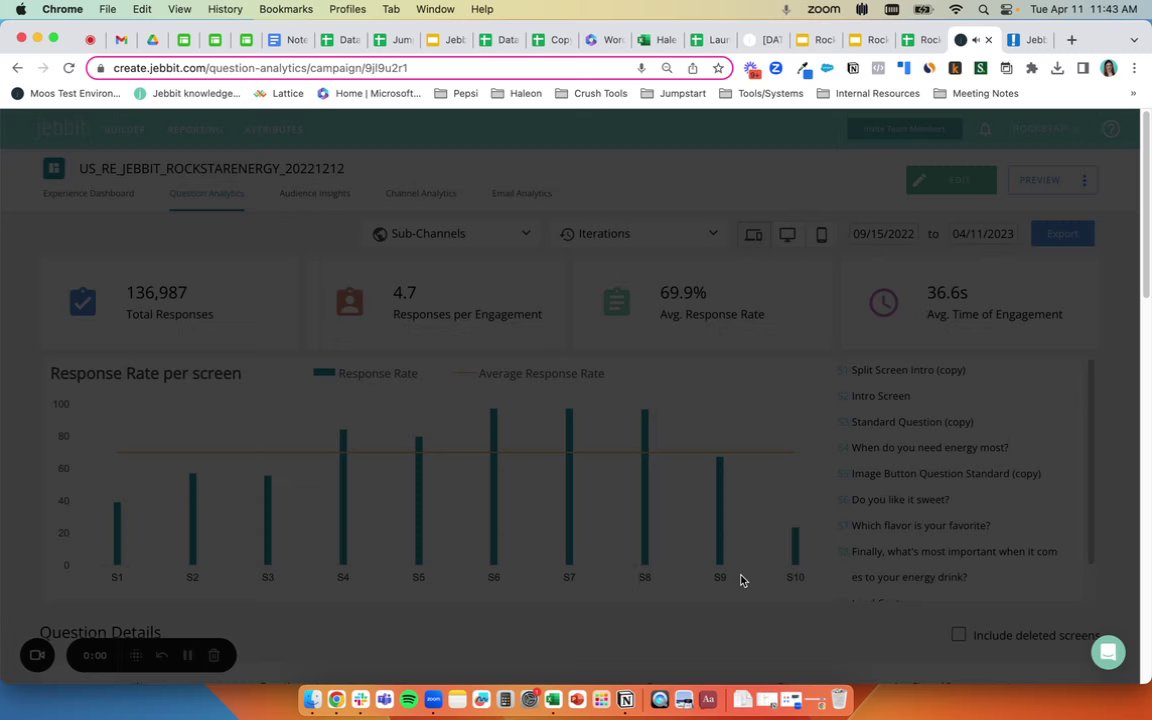
Task: Open the help question mark icon
Action: [x=1111, y=129]
